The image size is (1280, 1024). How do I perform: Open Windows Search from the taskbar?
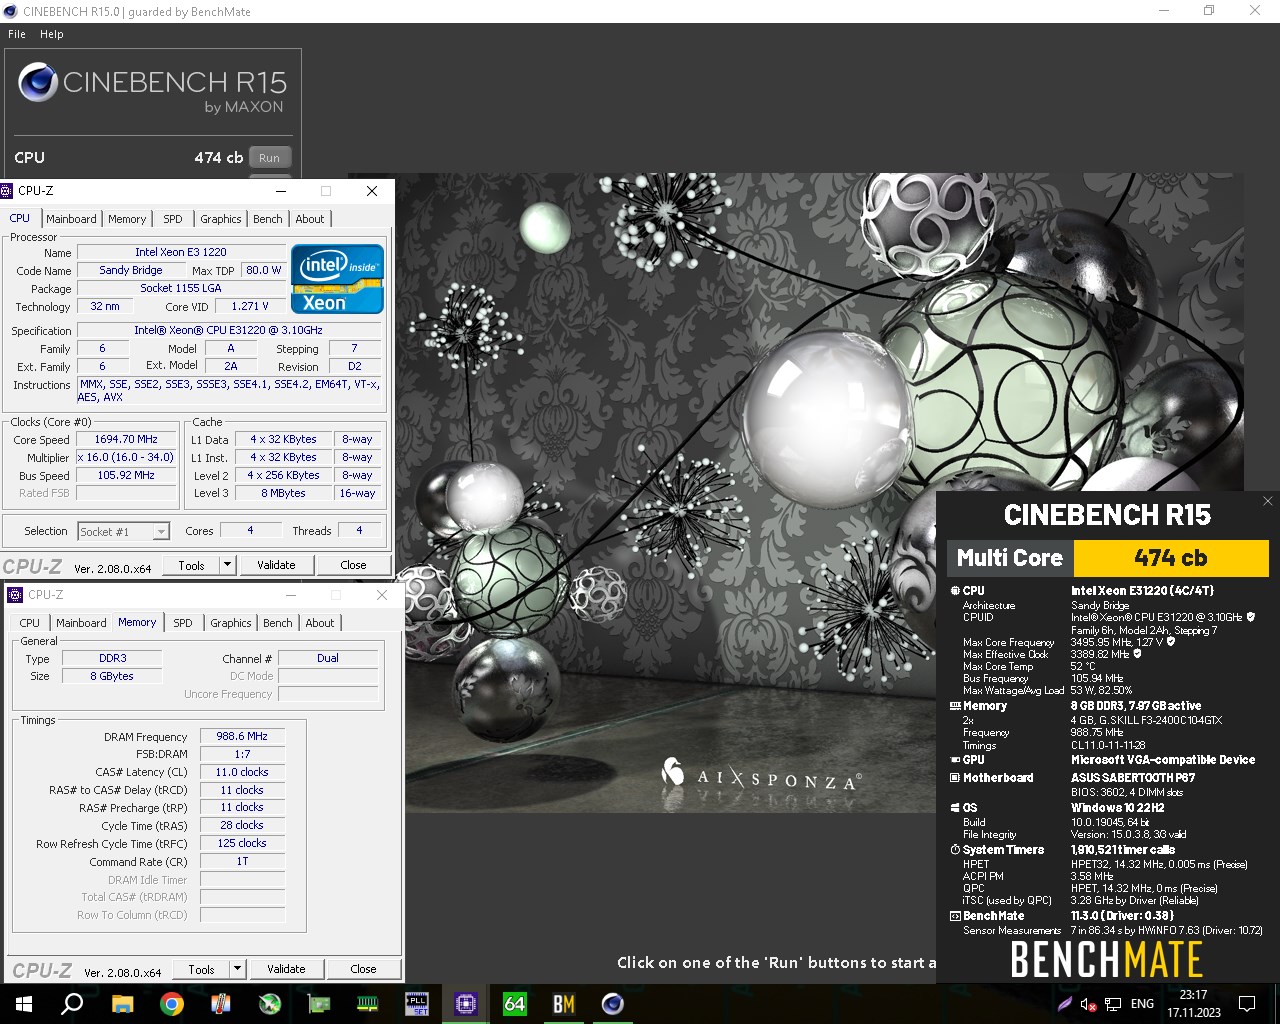click(x=72, y=1004)
